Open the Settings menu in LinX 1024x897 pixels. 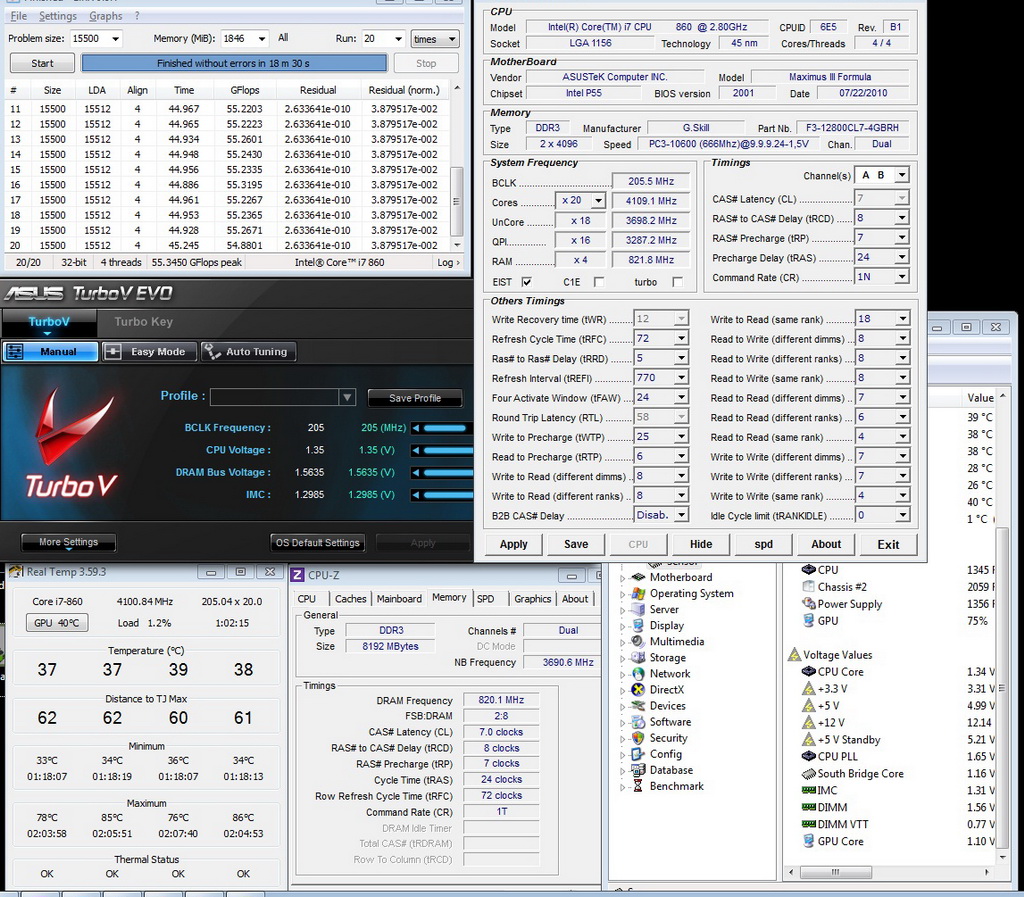coord(57,16)
